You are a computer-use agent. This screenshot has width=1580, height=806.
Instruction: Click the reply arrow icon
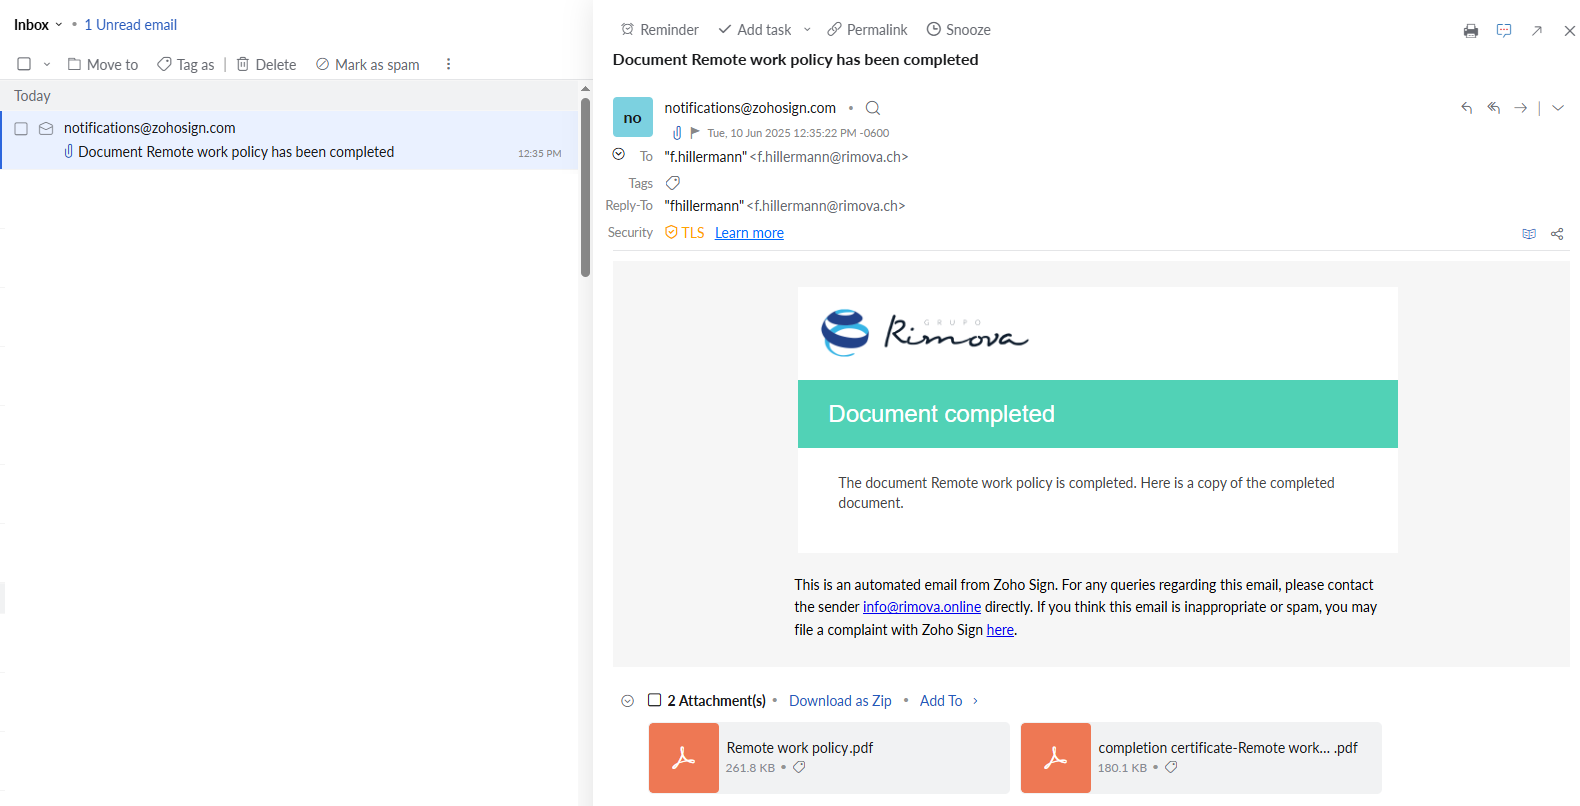click(1466, 108)
